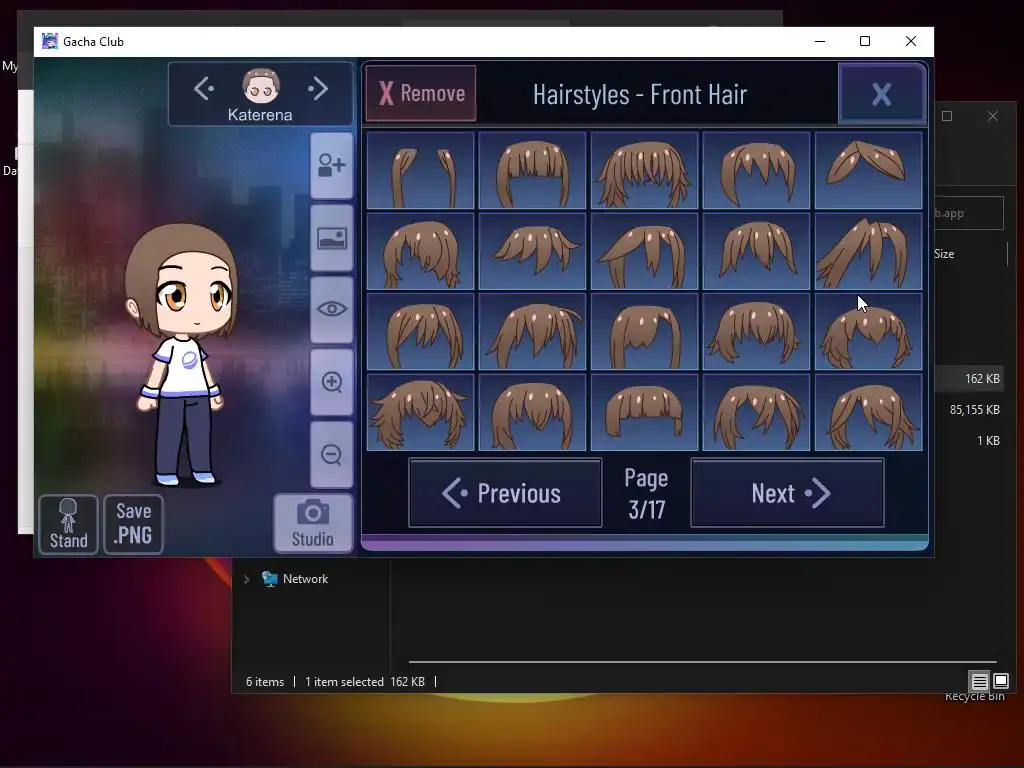The width and height of the screenshot is (1024, 768).
Task: Close the Hairstyles panel with the X
Action: point(882,94)
